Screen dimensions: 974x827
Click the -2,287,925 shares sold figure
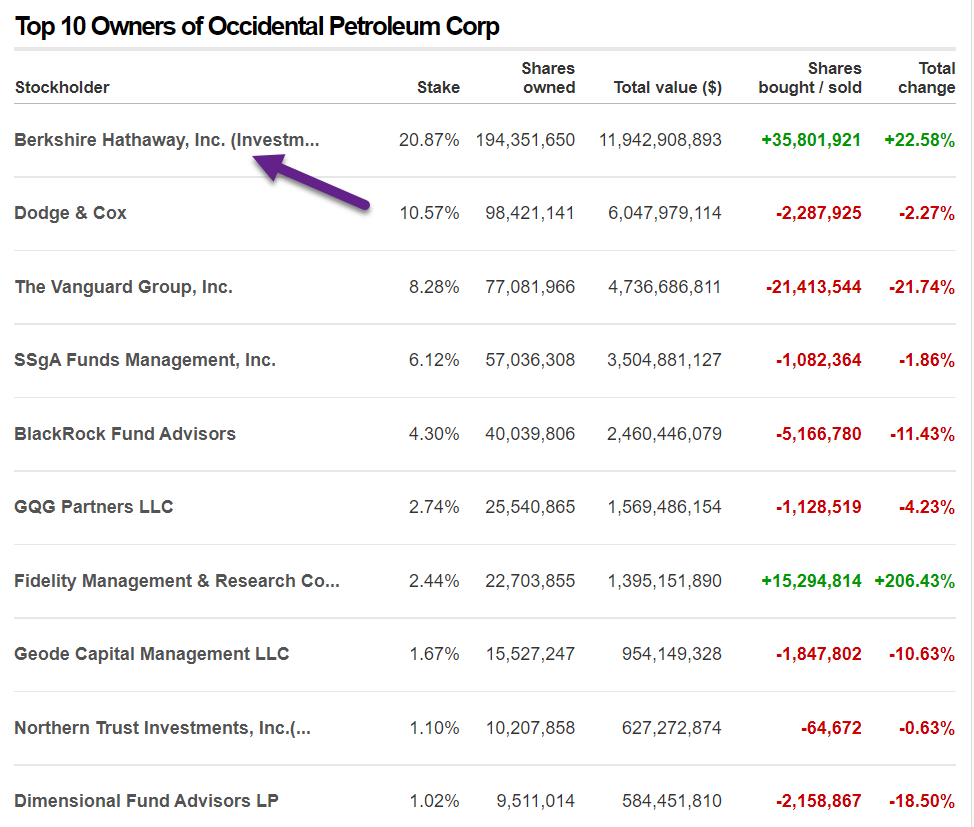click(x=819, y=213)
